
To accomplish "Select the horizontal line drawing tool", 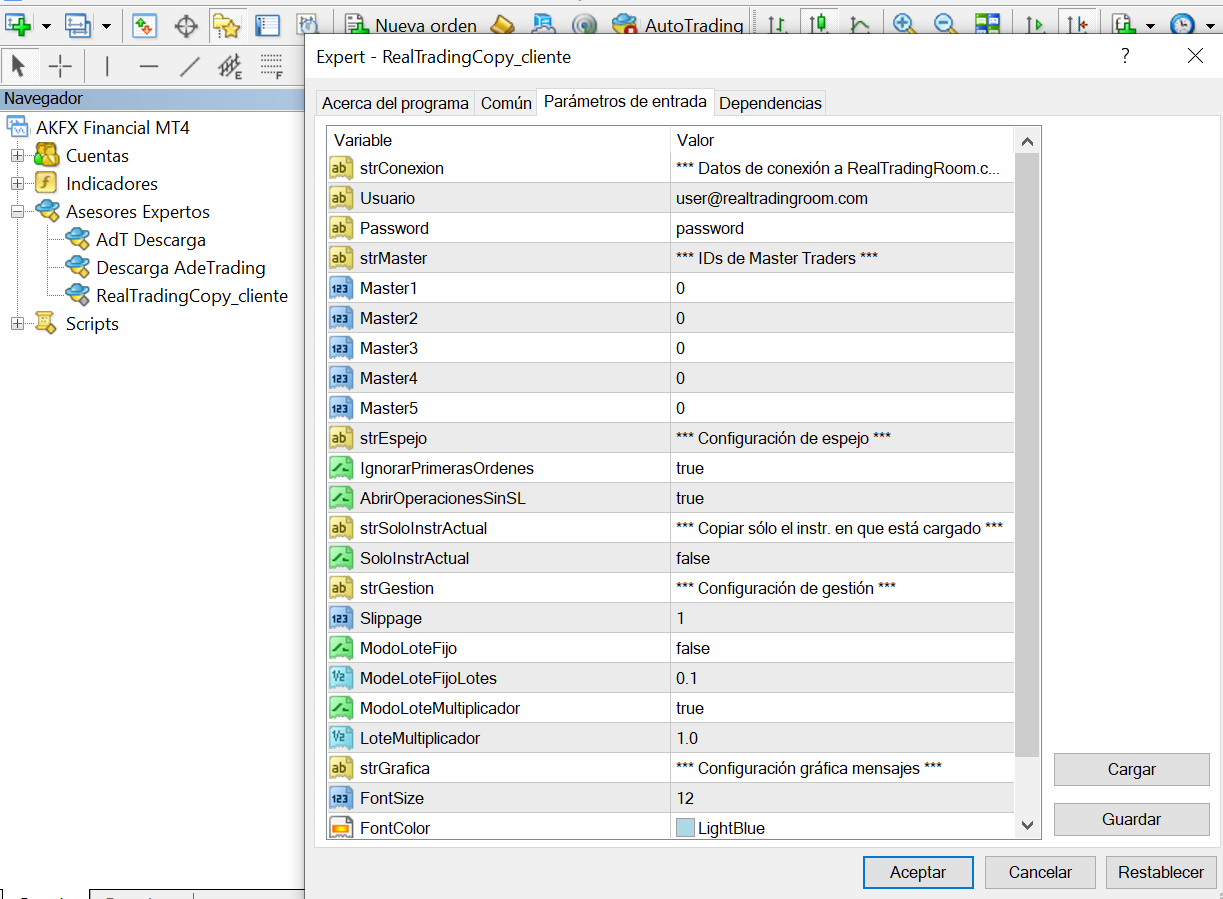I will [149, 67].
